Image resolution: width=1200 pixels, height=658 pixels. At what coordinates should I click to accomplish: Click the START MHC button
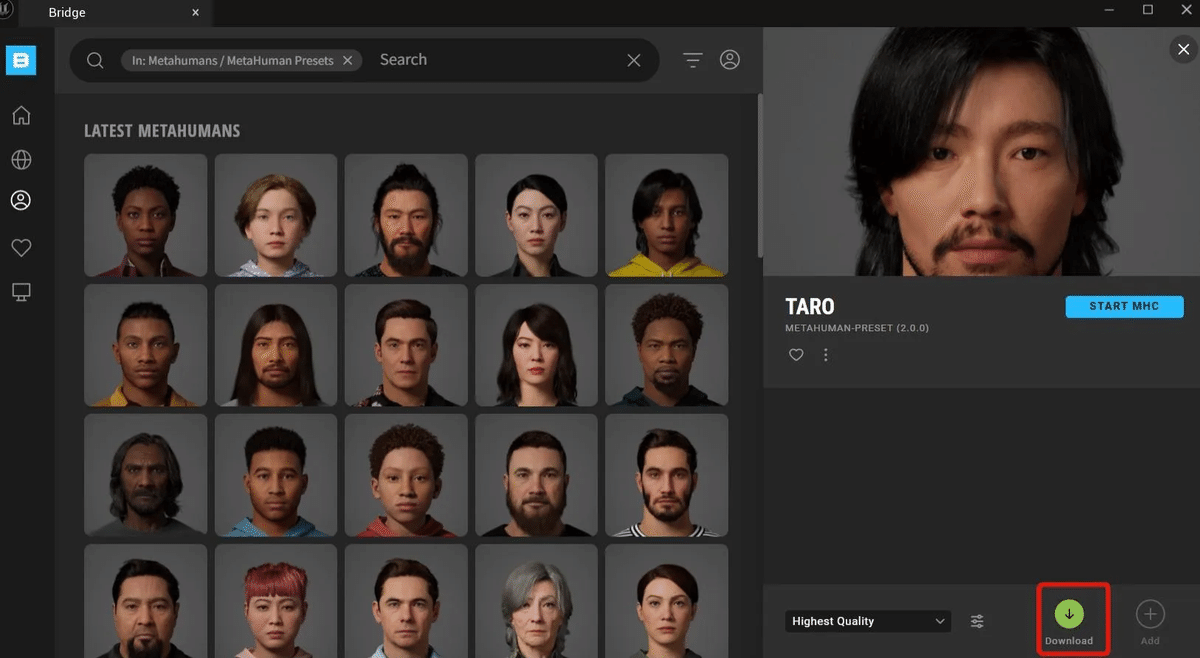click(x=1124, y=306)
